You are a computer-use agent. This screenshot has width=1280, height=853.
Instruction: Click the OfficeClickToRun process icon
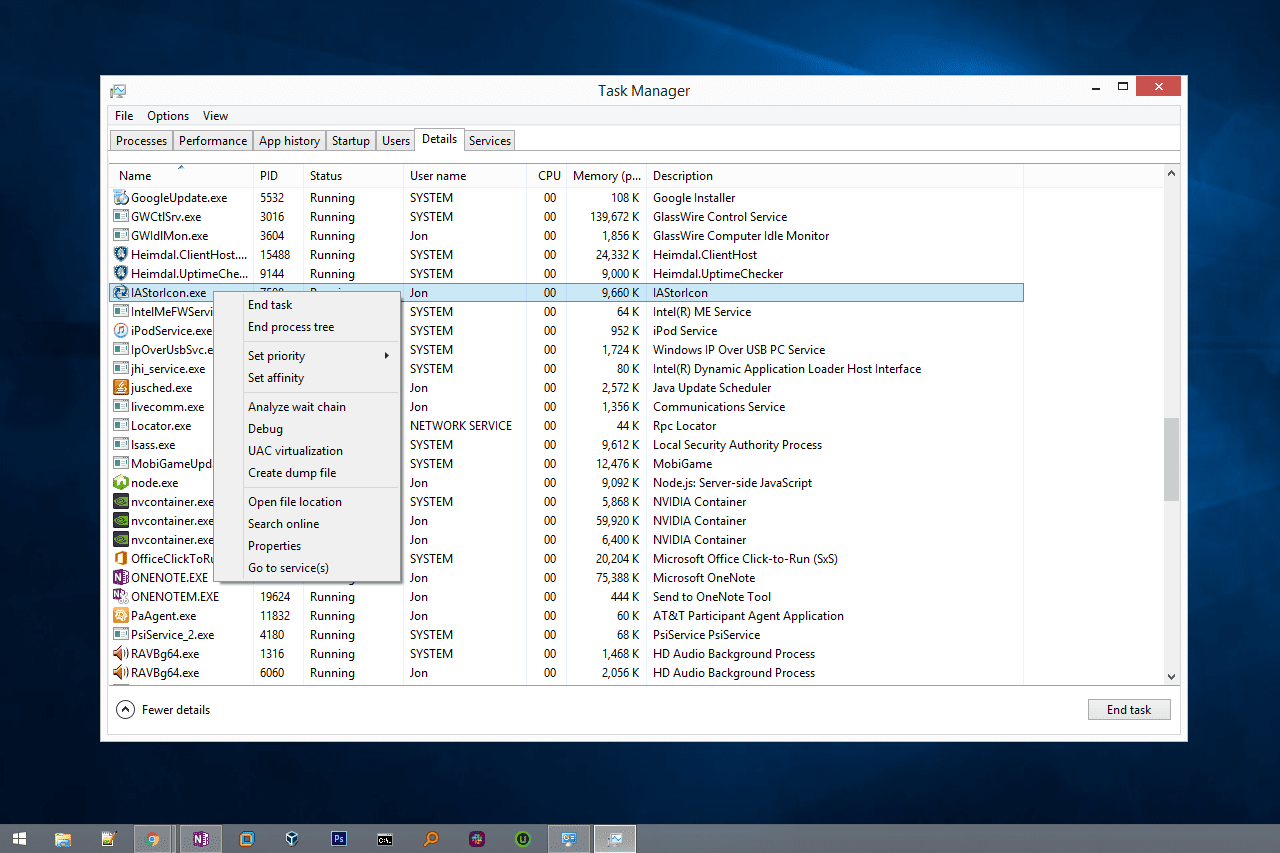click(121, 558)
